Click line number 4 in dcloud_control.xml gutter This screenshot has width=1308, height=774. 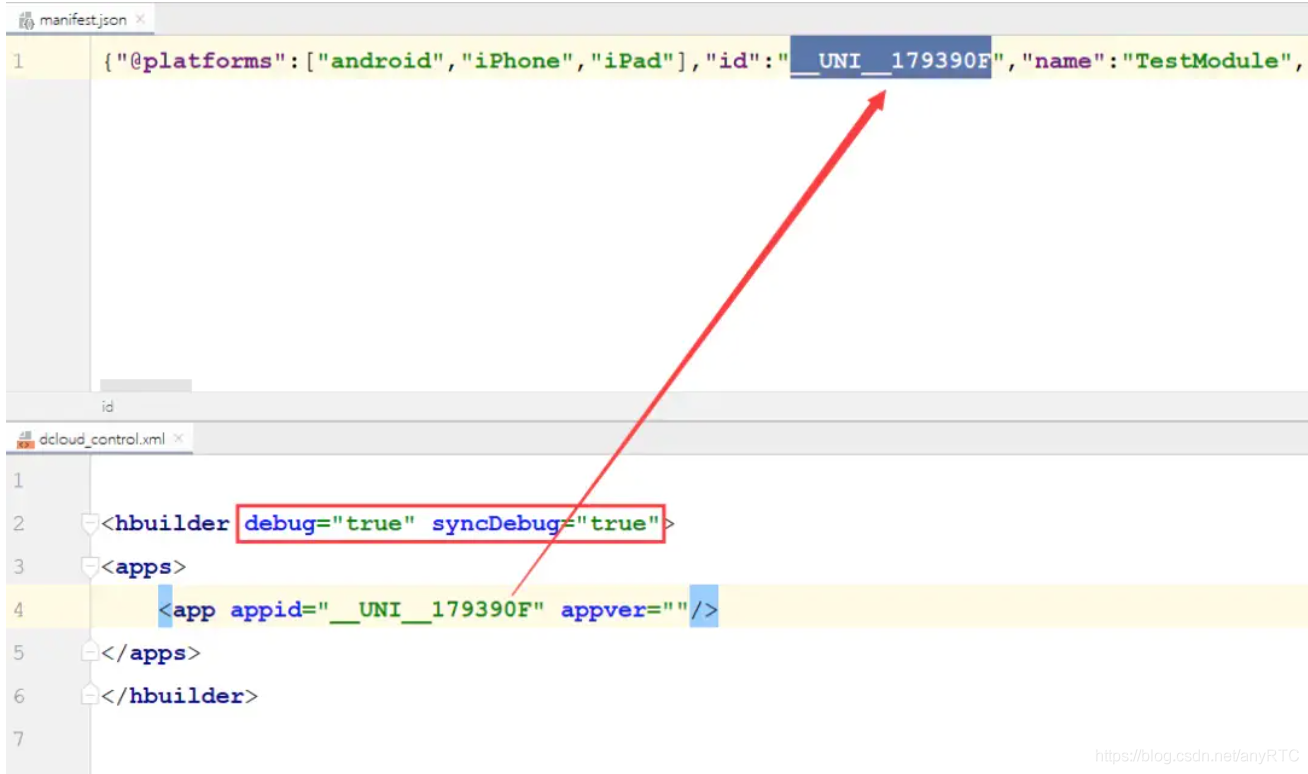[19, 610]
